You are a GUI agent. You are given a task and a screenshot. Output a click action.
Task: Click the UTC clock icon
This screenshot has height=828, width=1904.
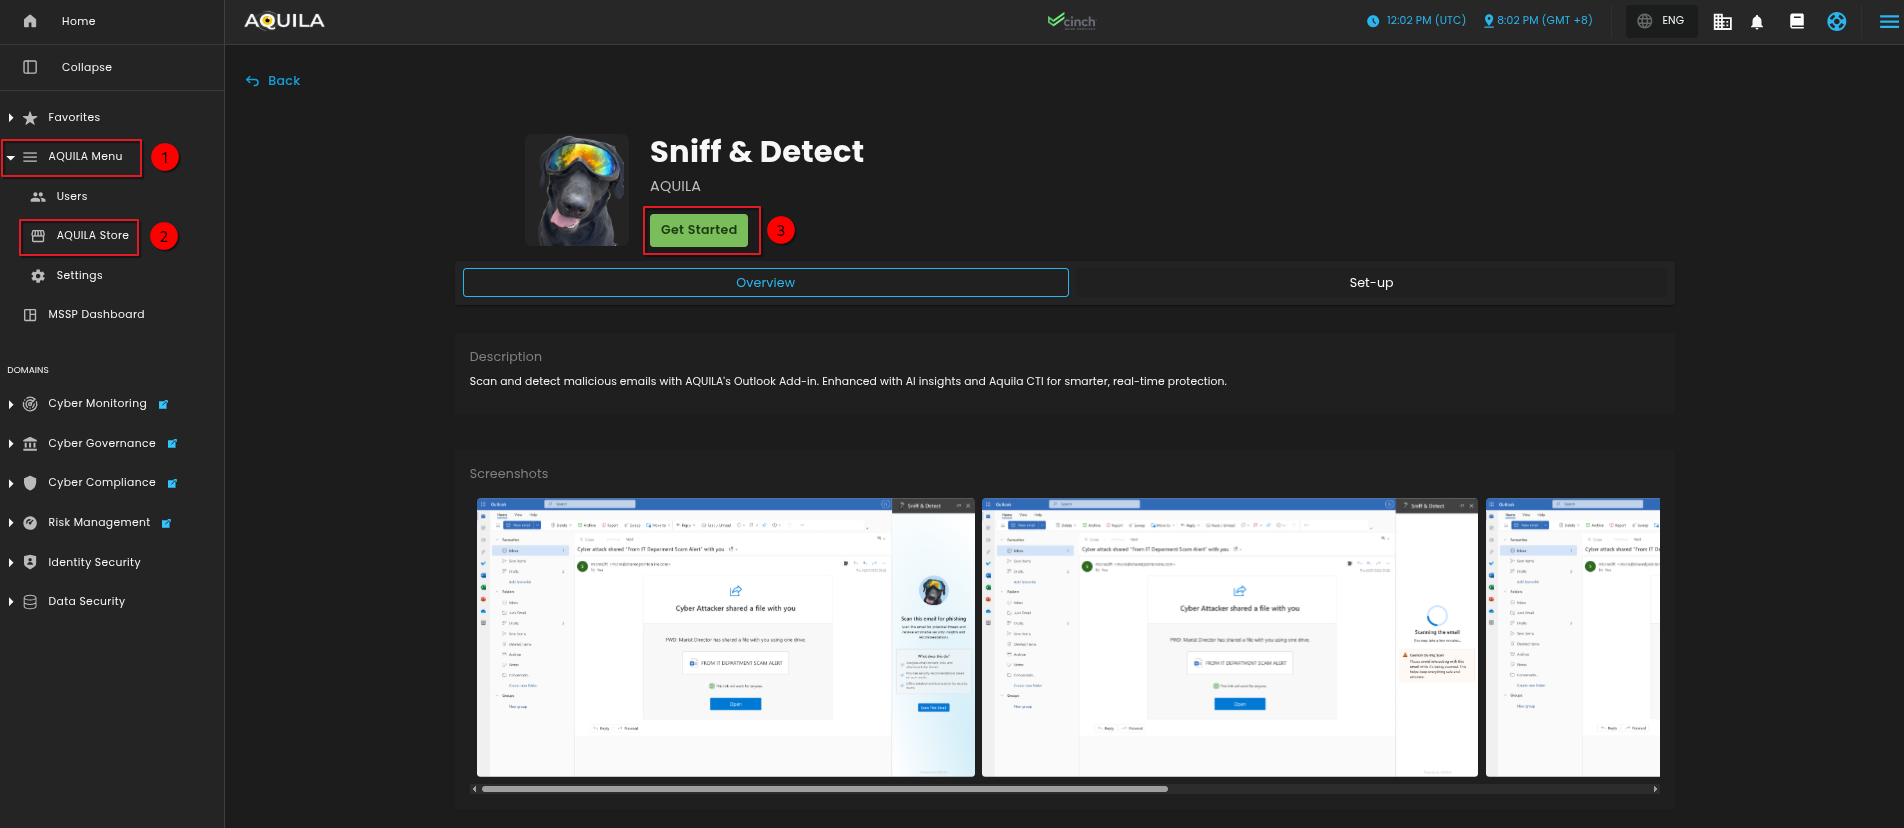coord(1373,21)
